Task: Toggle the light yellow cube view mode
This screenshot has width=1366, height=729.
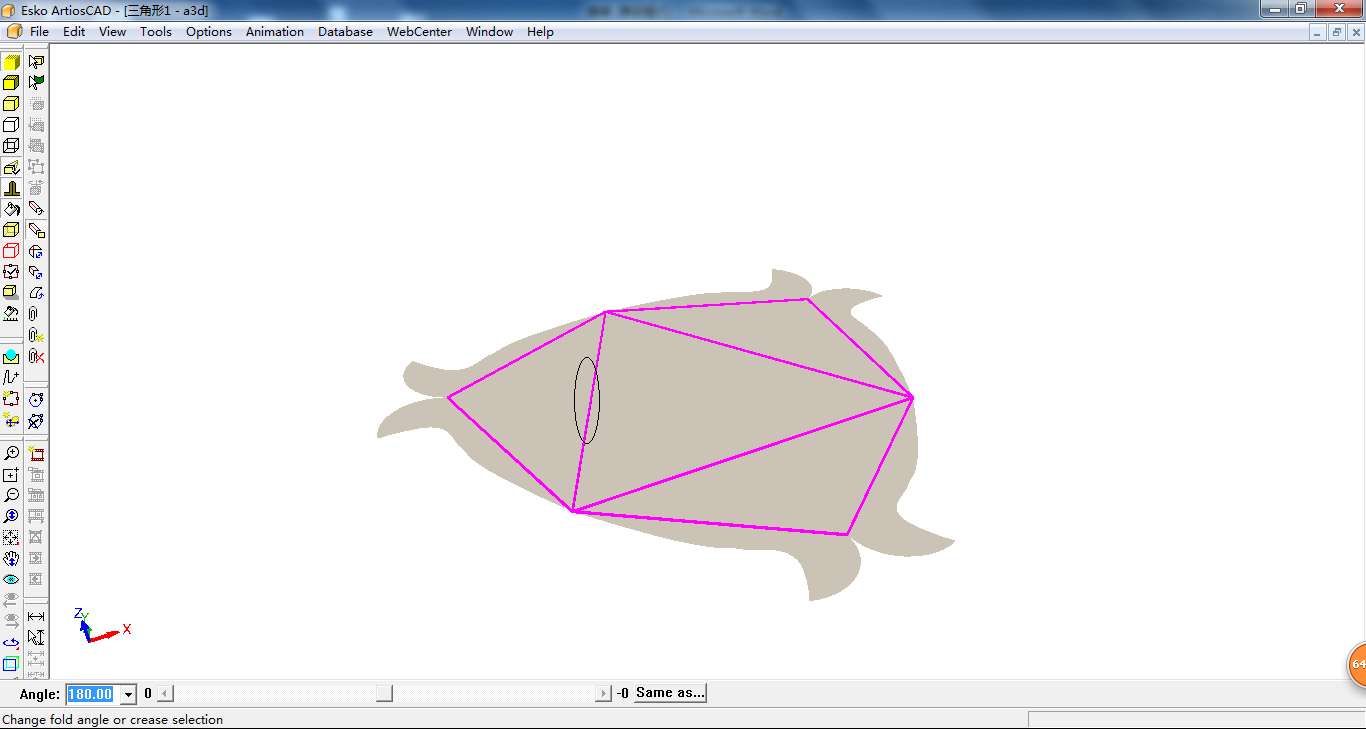Action: click(x=11, y=104)
